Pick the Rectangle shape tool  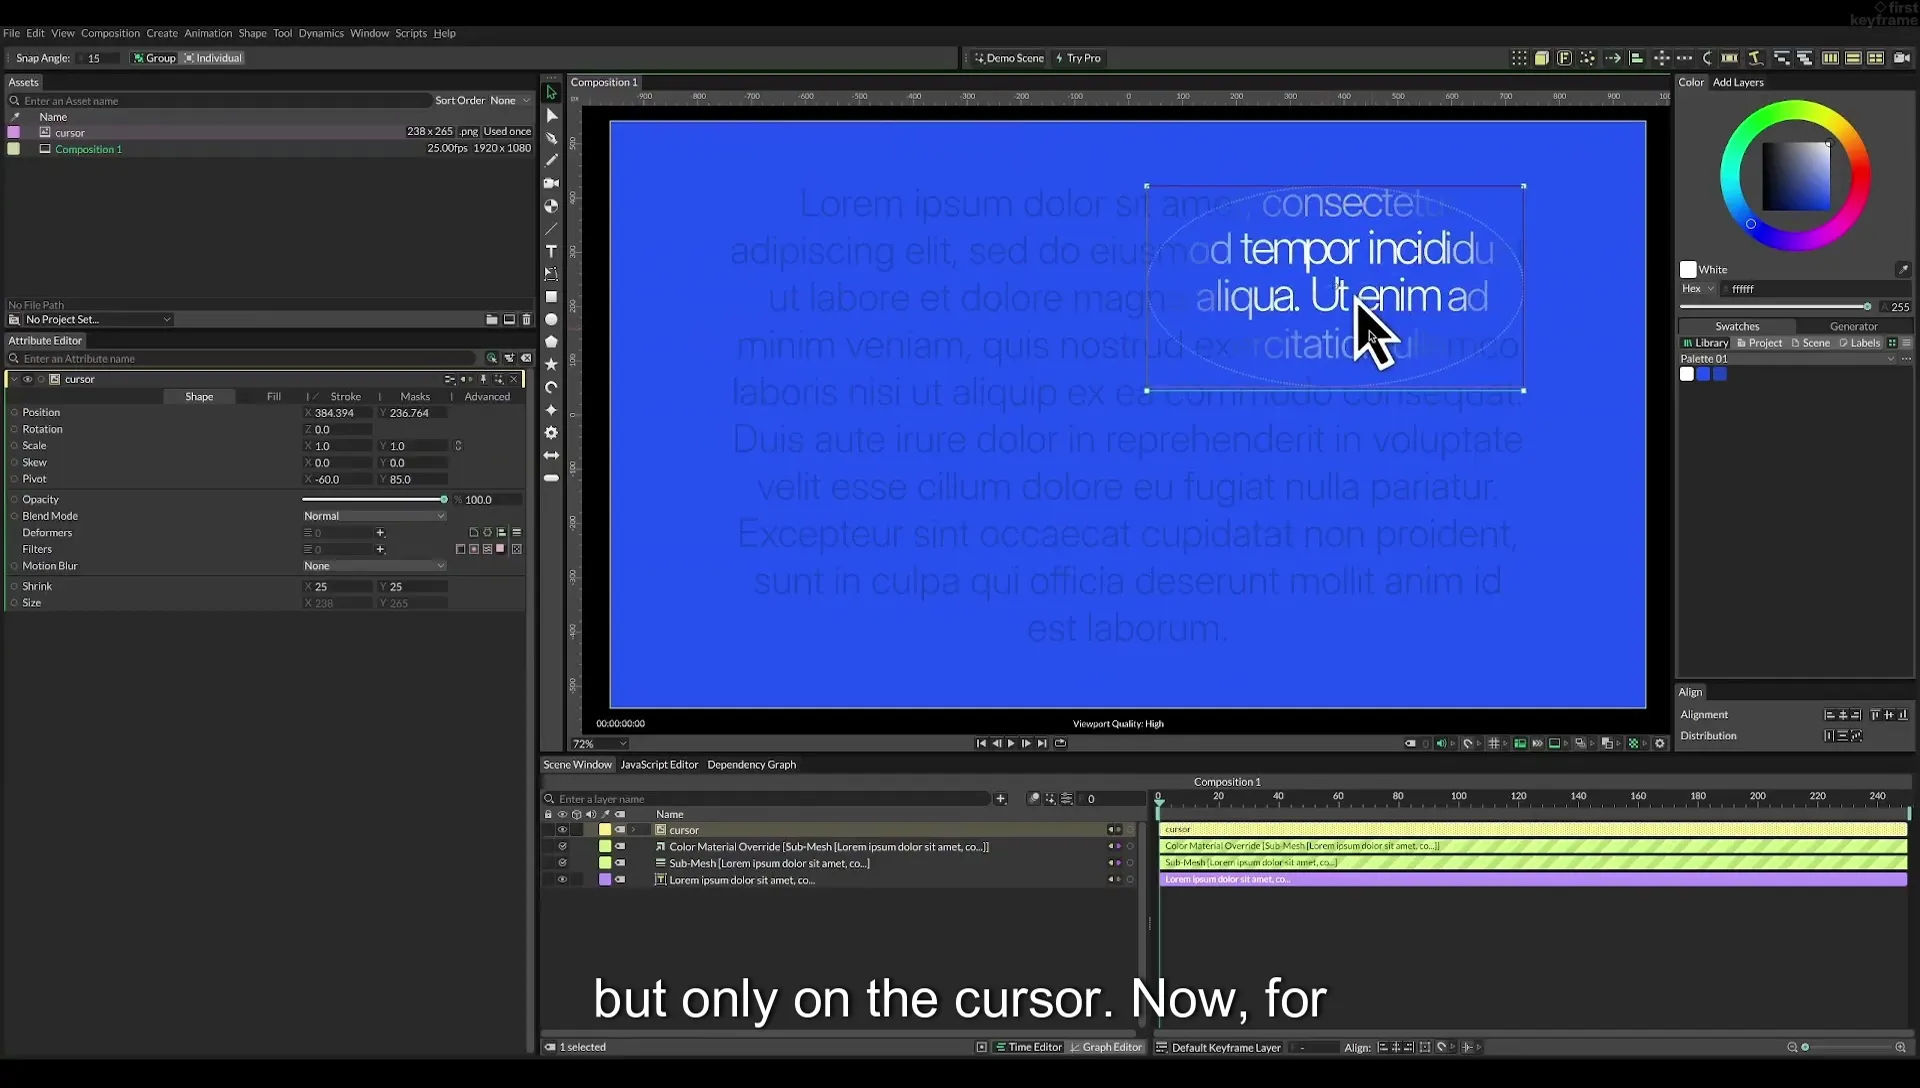coord(551,297)
